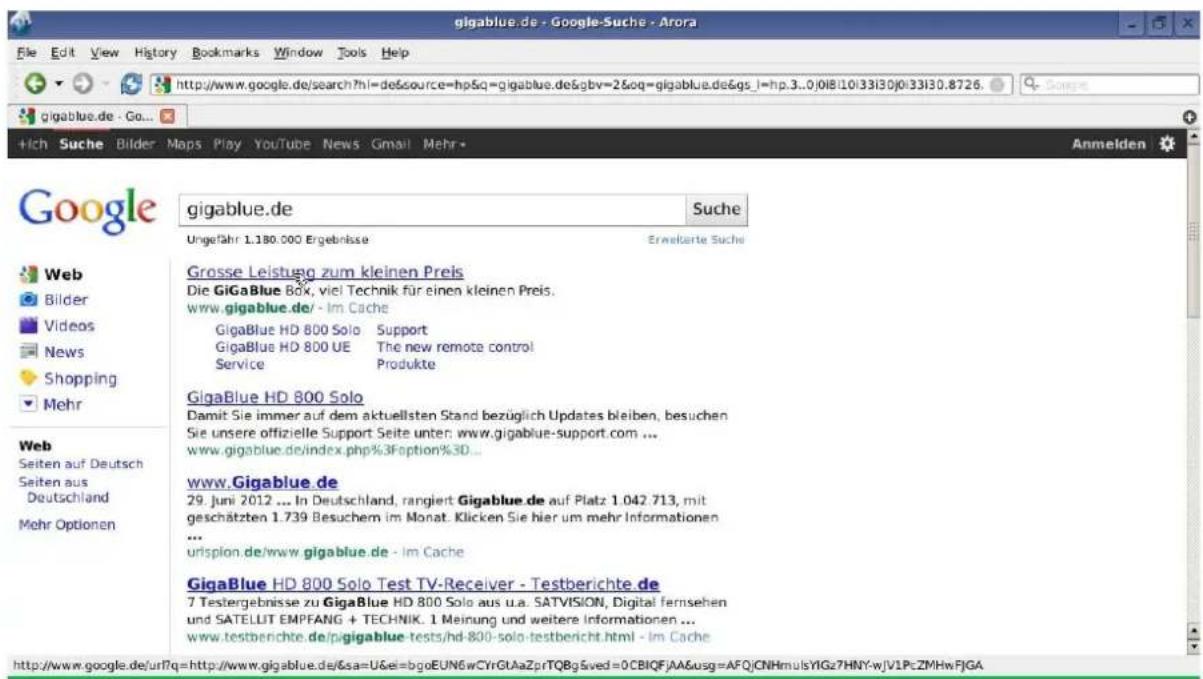Image resolution: width=1203 pixels, height=679 pixels.
Task: Click the Suche search button
Action: coord(716,210)
